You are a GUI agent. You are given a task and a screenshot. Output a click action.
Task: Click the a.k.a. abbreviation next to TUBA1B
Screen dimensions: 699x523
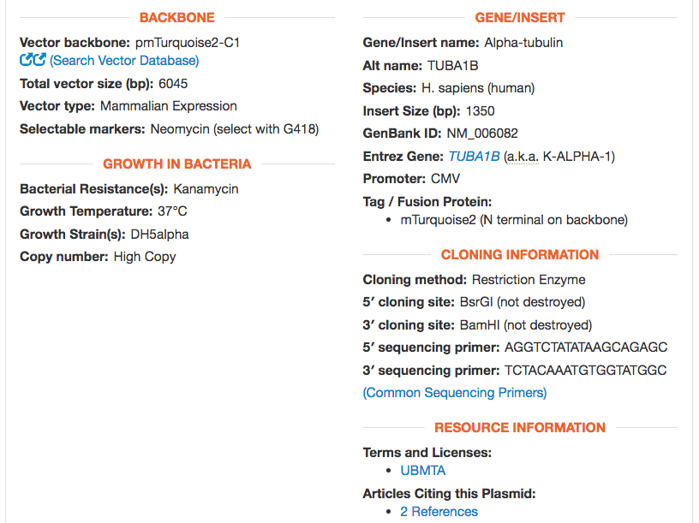[x=521, y=156]
